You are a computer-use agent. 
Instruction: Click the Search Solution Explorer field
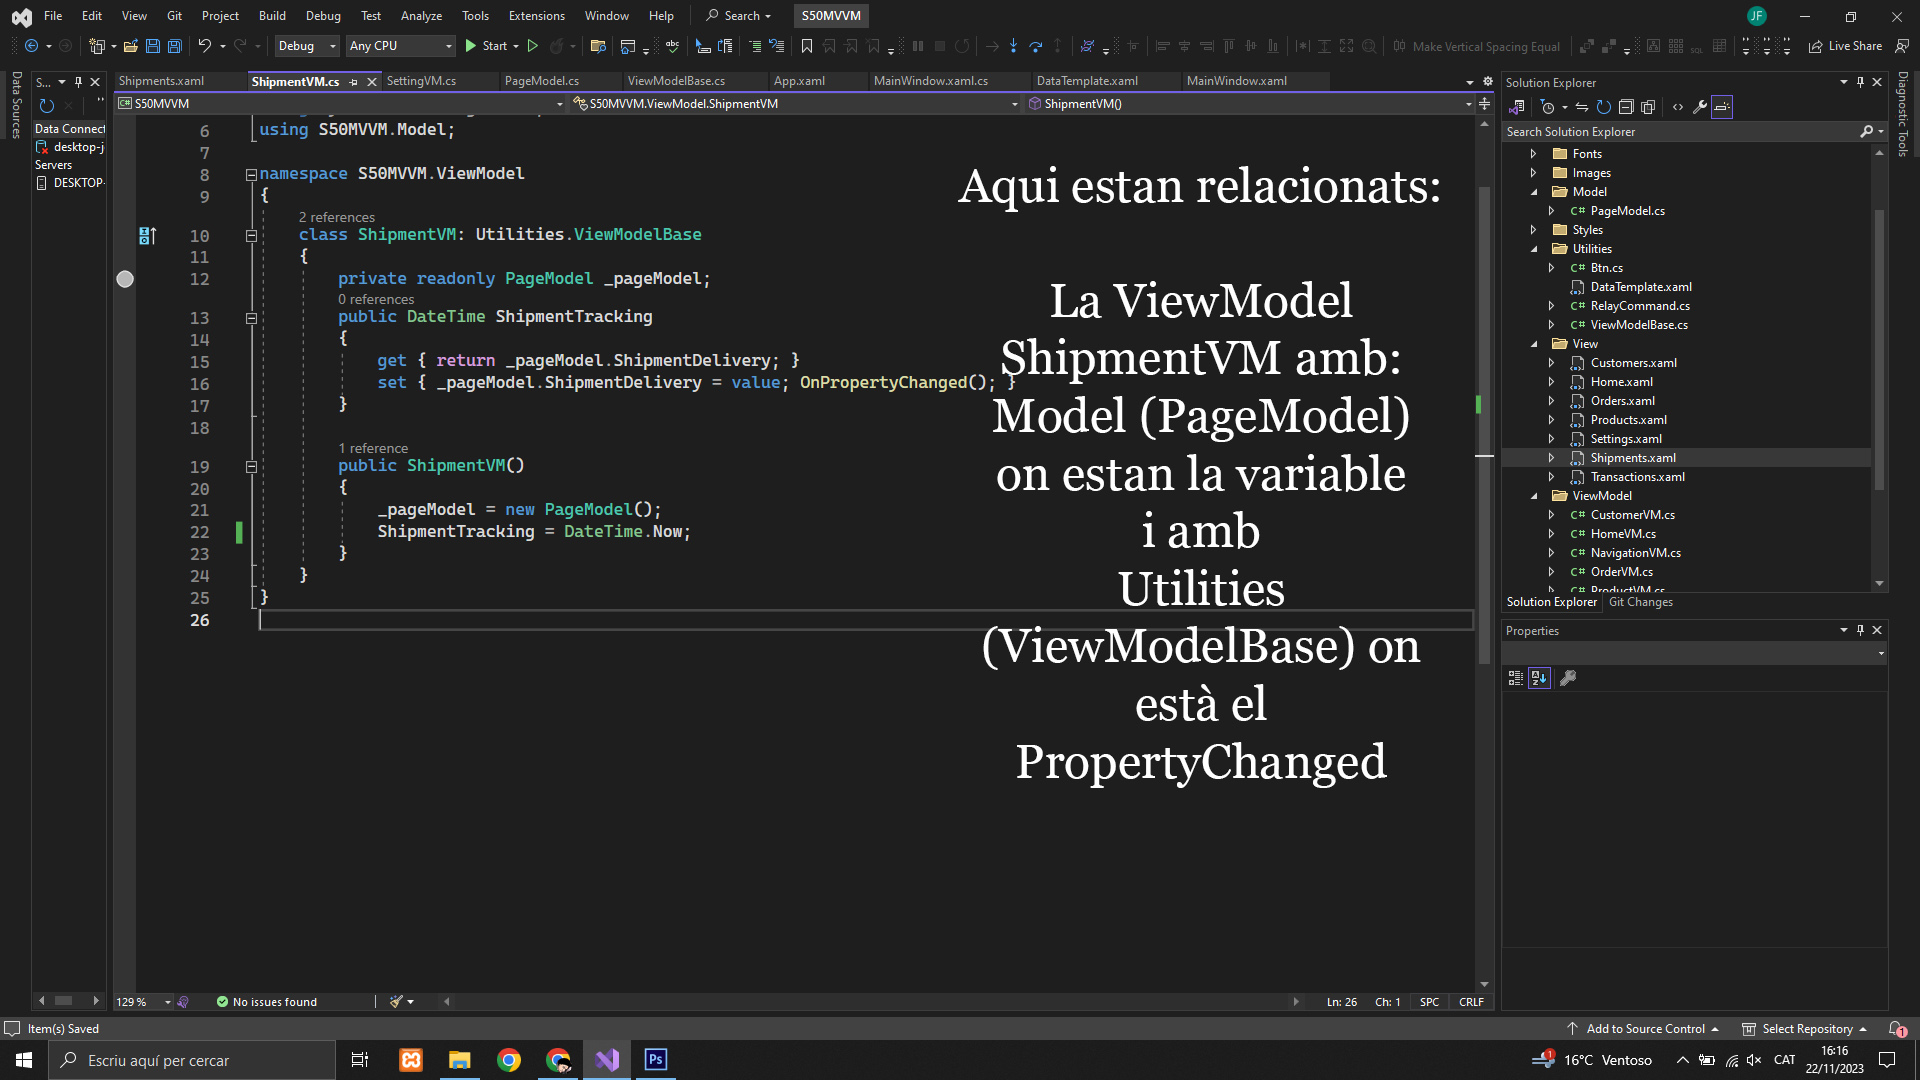pyautogui.click(x=1680, y=132)
